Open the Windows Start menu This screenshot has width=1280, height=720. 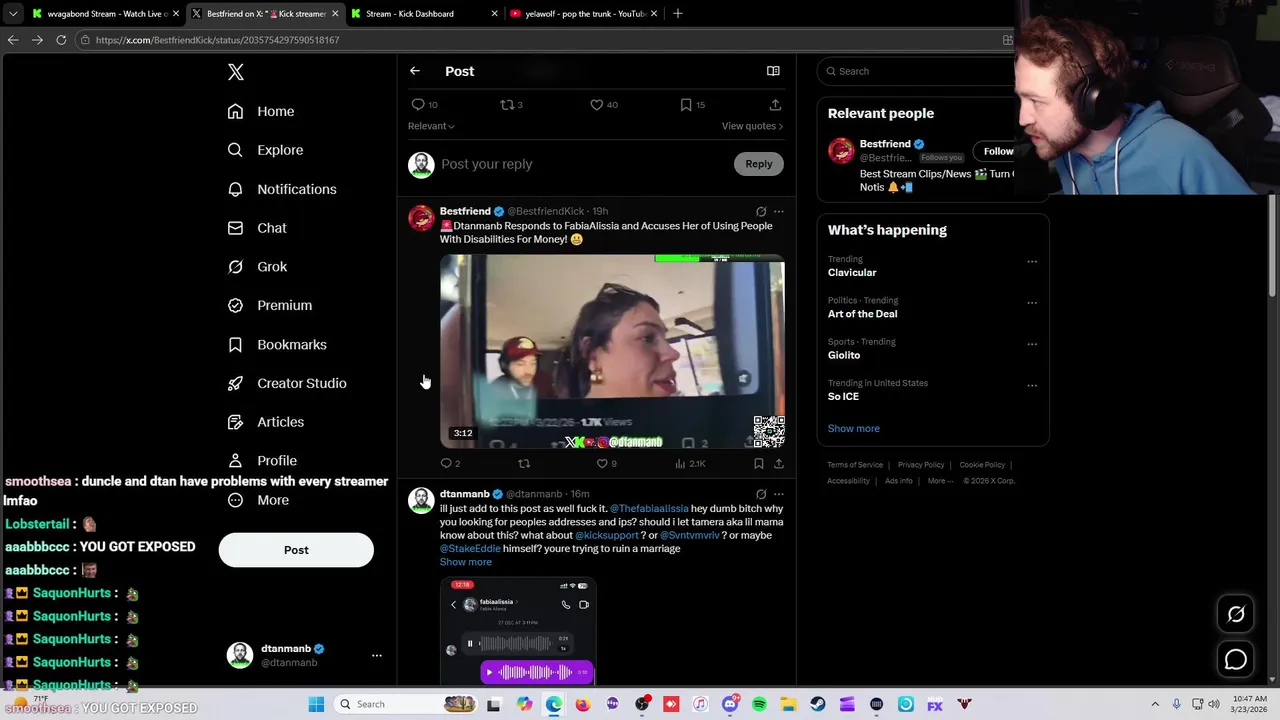point(316,704)
